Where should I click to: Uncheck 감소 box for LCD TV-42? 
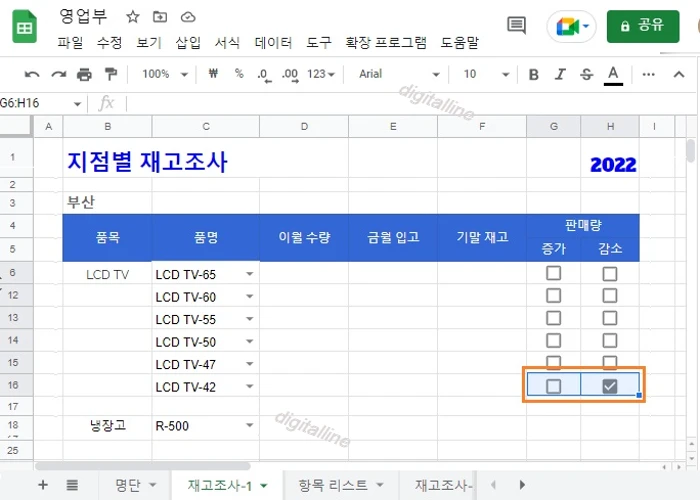coord(610,386)
